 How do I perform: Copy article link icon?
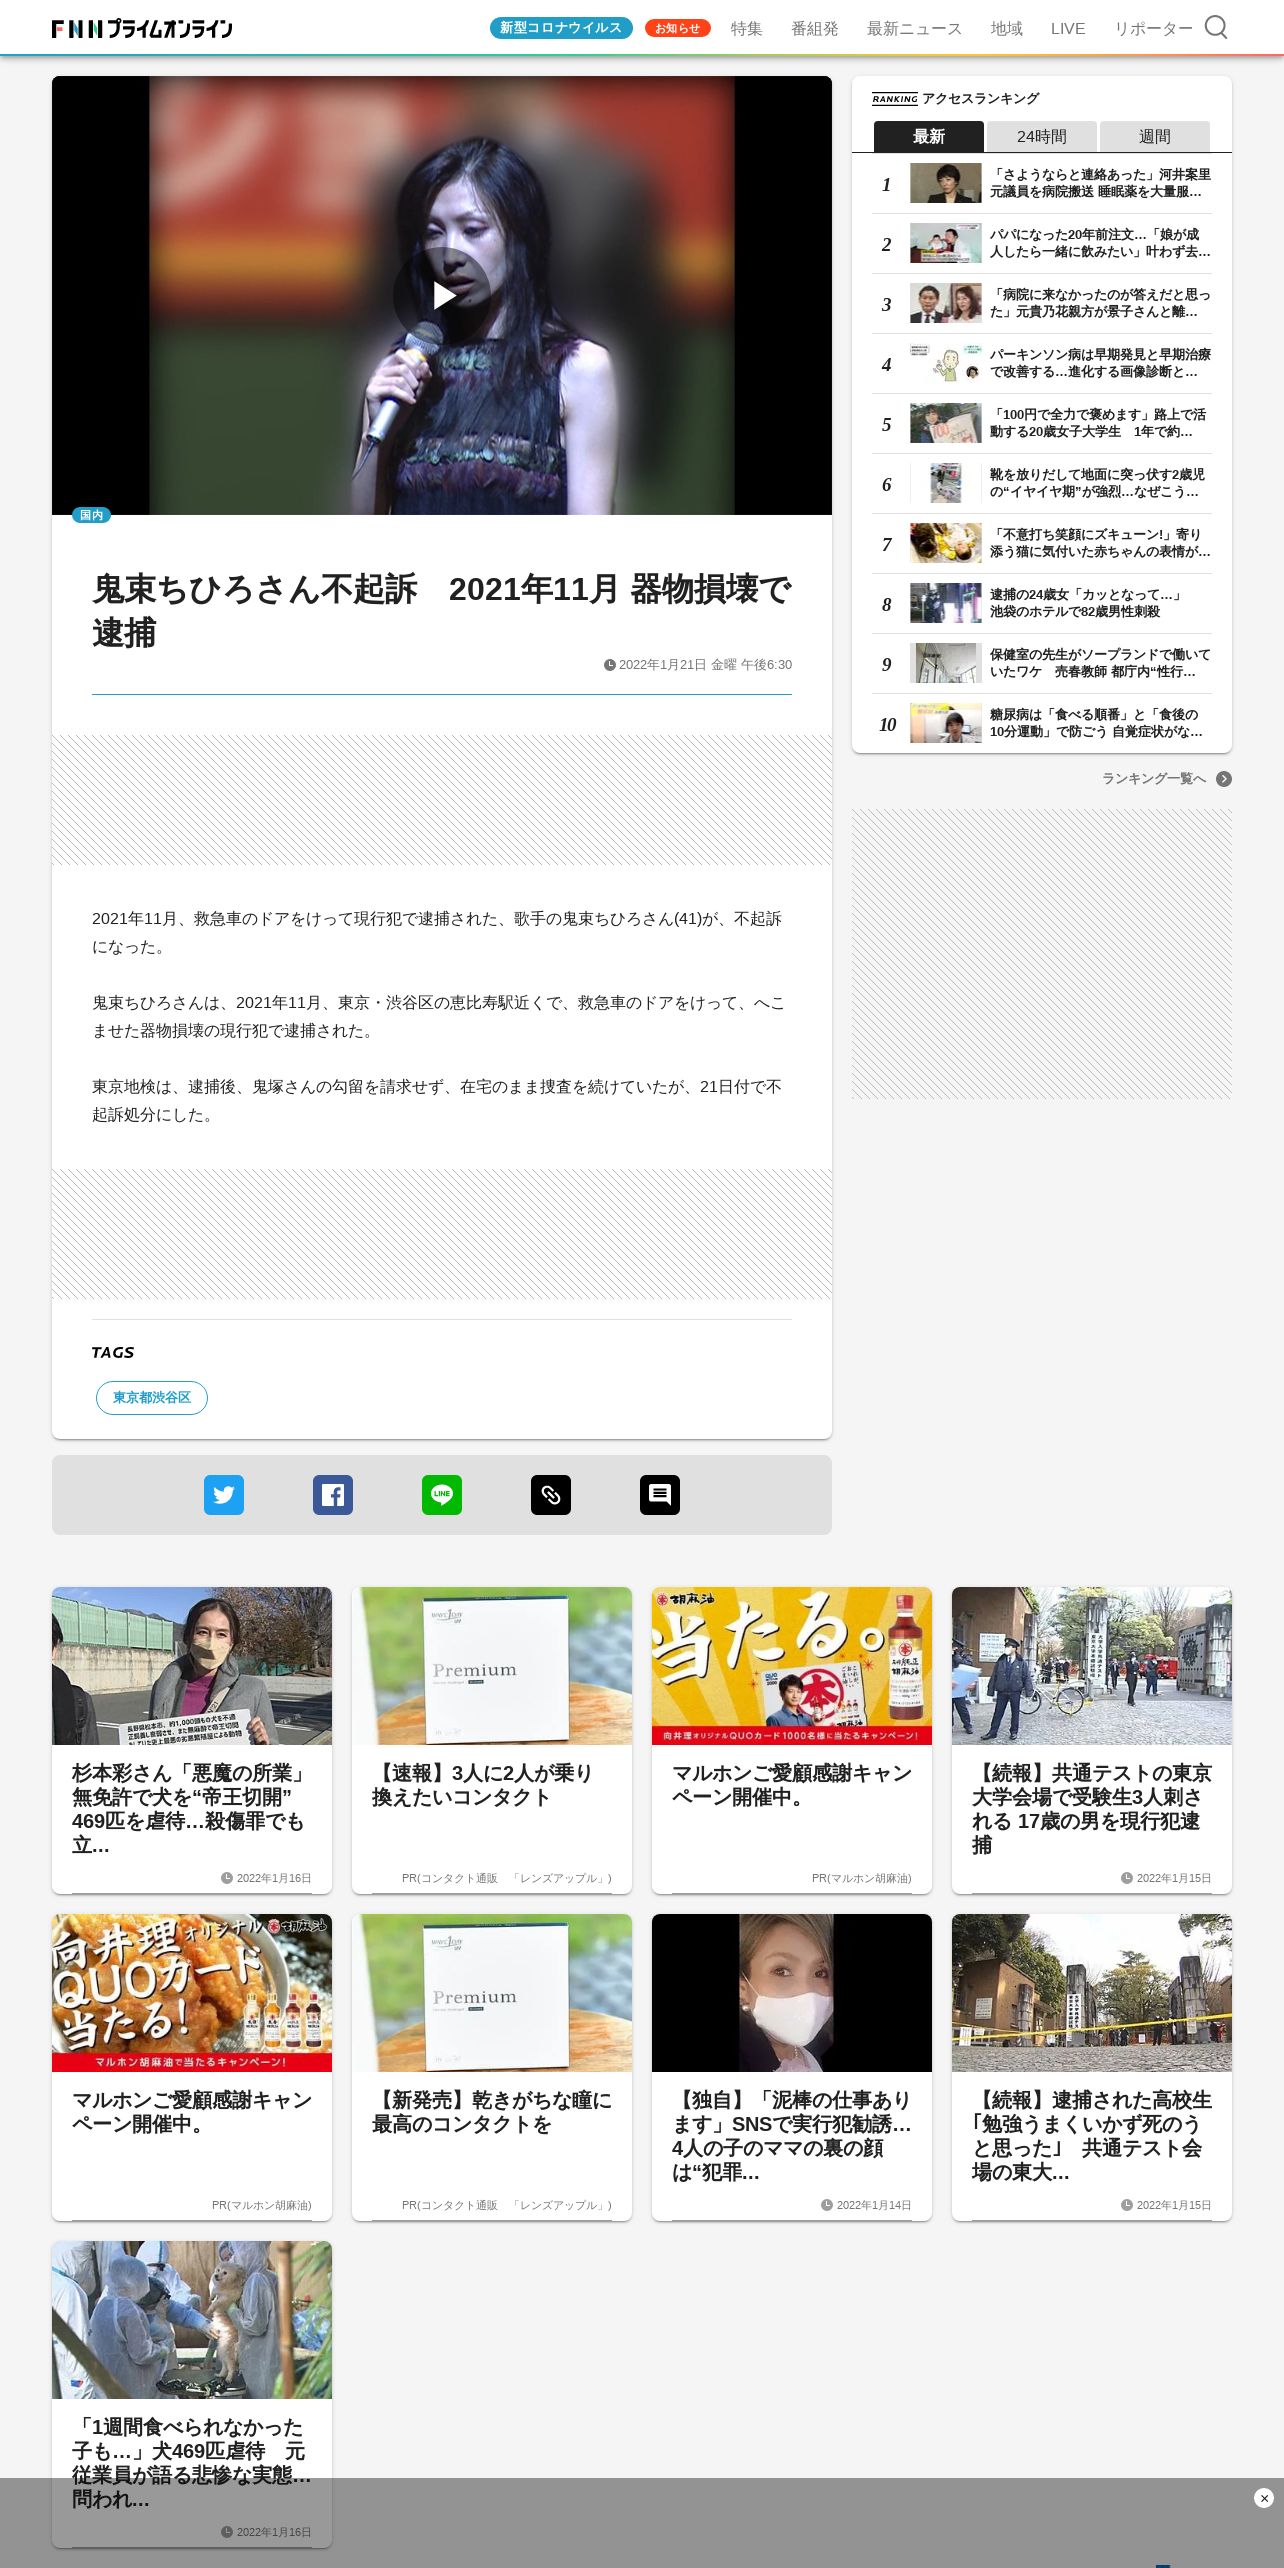tap(551, 1495)
